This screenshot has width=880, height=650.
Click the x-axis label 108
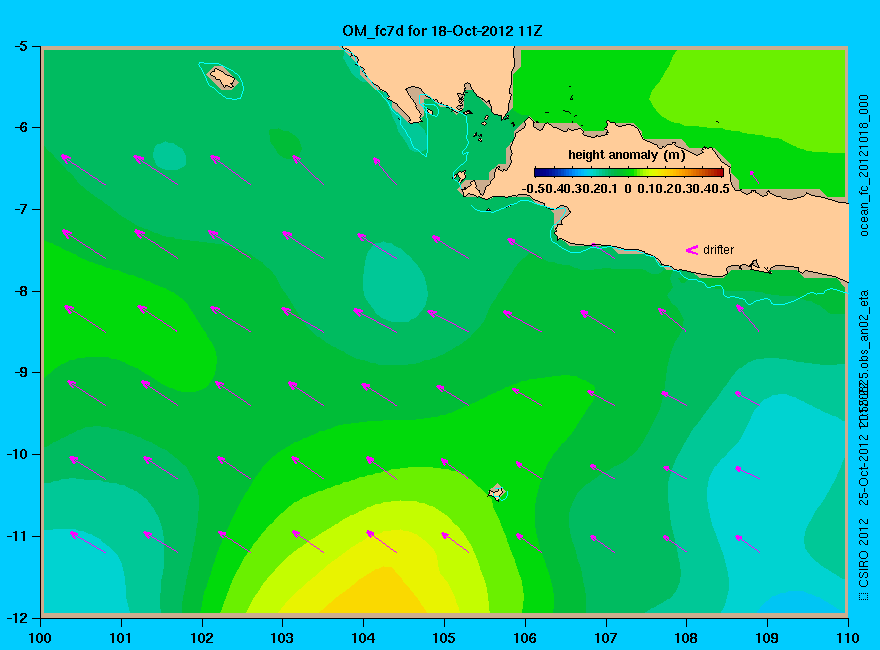[x=686, y=638]
